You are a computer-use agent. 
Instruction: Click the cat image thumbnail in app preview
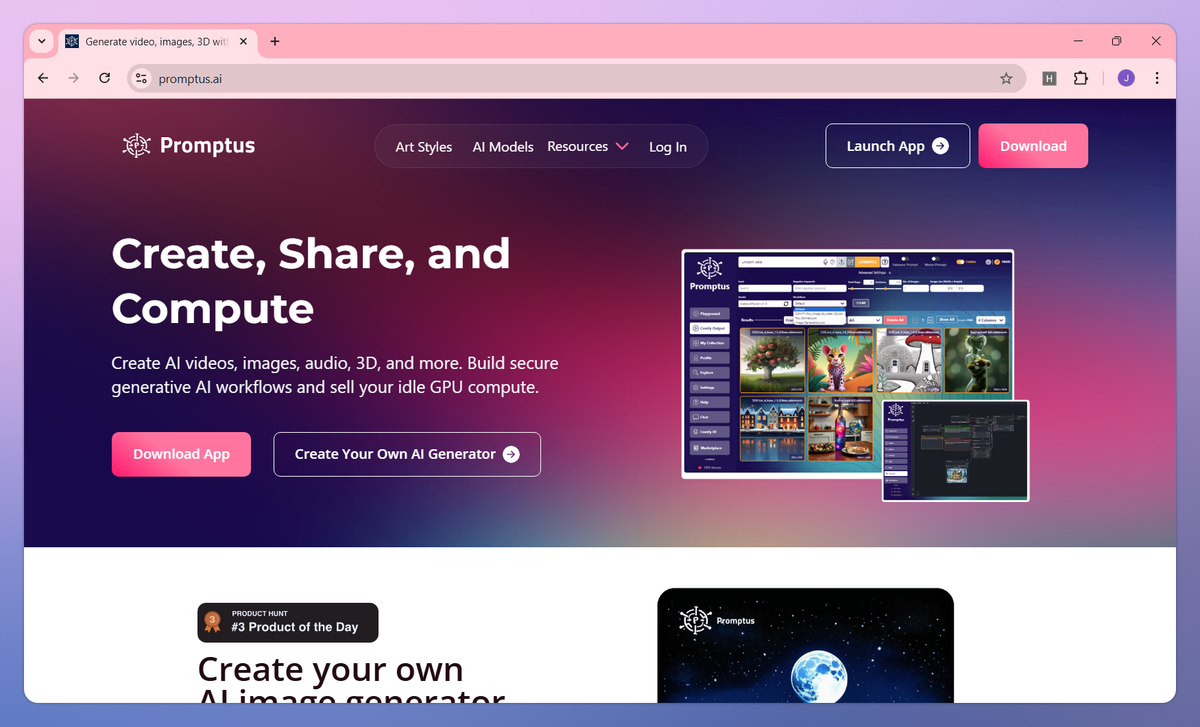tap(842, 359)
